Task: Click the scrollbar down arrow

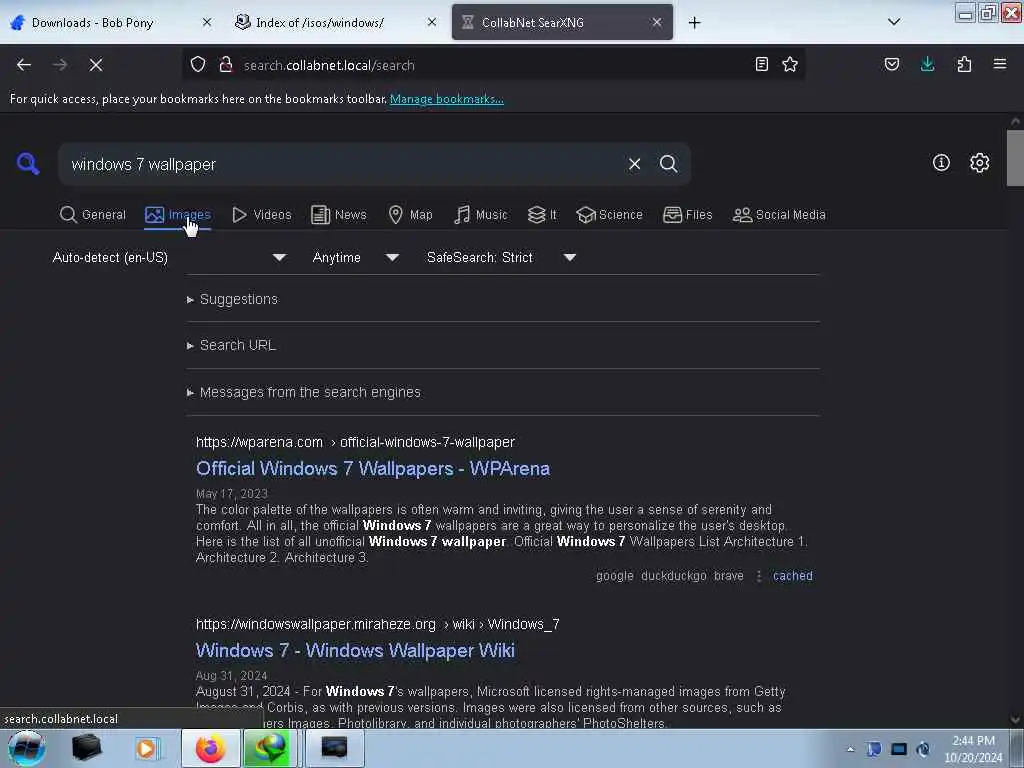Action: 1015,720
